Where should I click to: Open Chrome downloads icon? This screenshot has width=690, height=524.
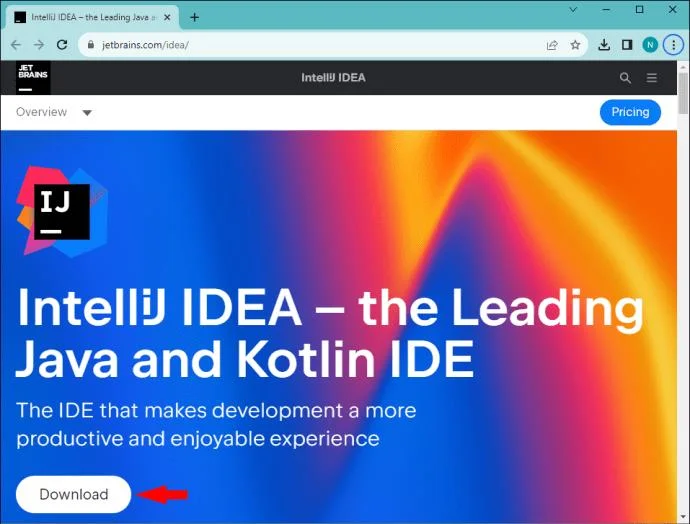(x=604, y=44)
